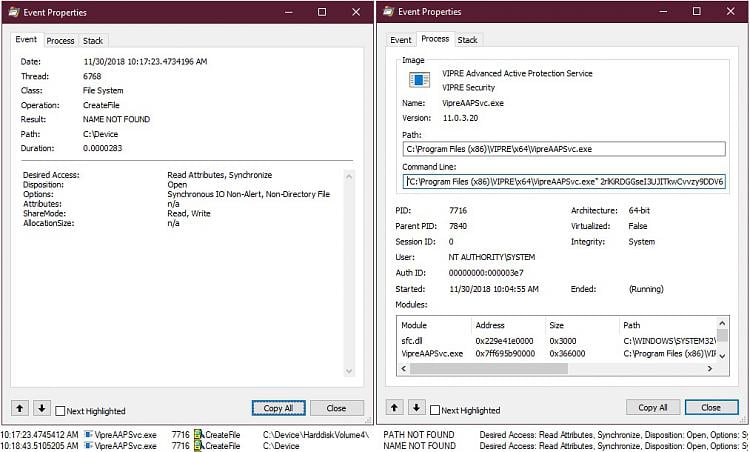750x452 pixels.
Task: Click down arrow in left Event Properties window
Action: pos(42,408)
